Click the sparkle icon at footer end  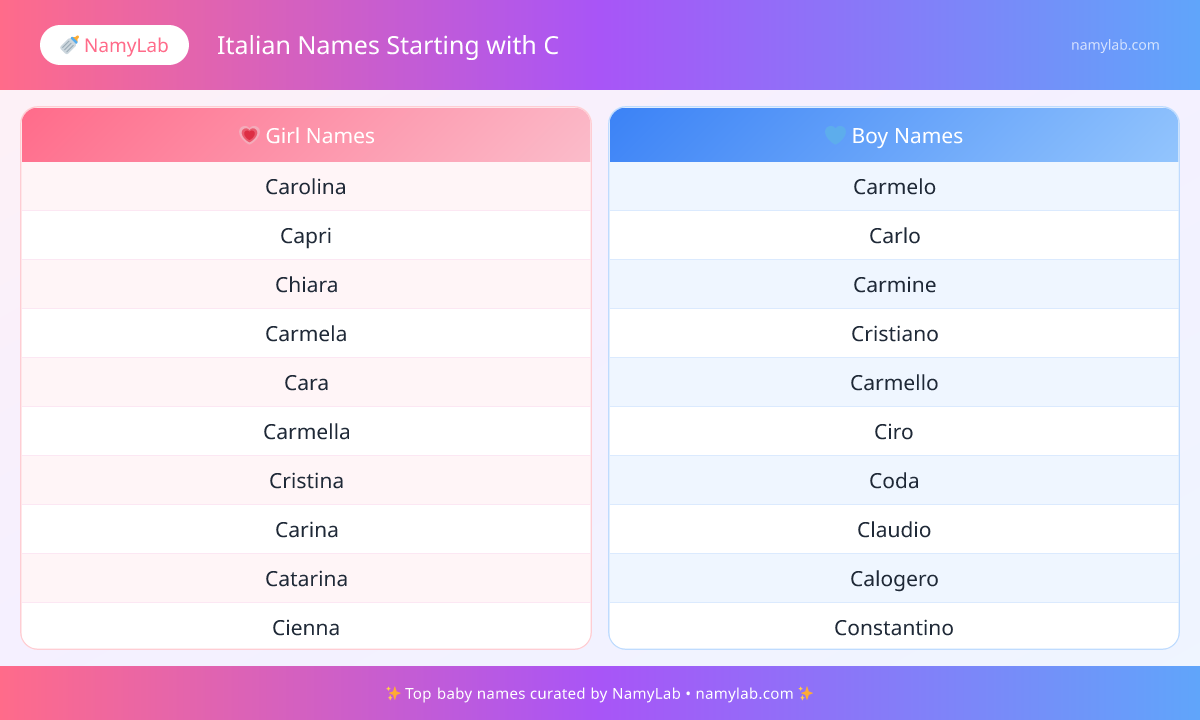coord(806,693)
